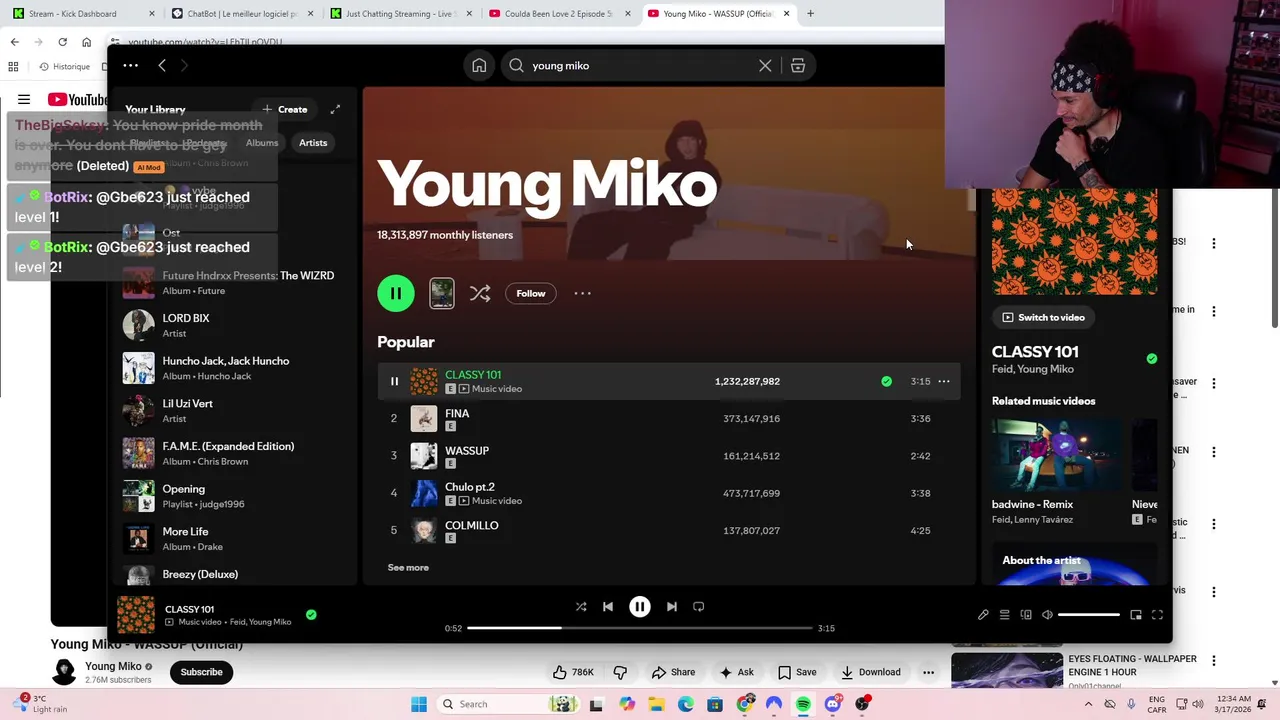Viewport: 1280px width, 720px height.
Task: Save the YouTube video to a playlist
Action: pos(797,672)
